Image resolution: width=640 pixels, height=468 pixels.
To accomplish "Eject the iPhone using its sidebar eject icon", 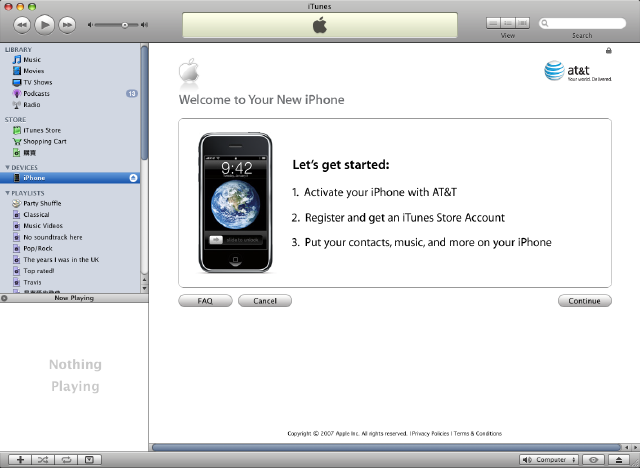I will click(133, 178).
